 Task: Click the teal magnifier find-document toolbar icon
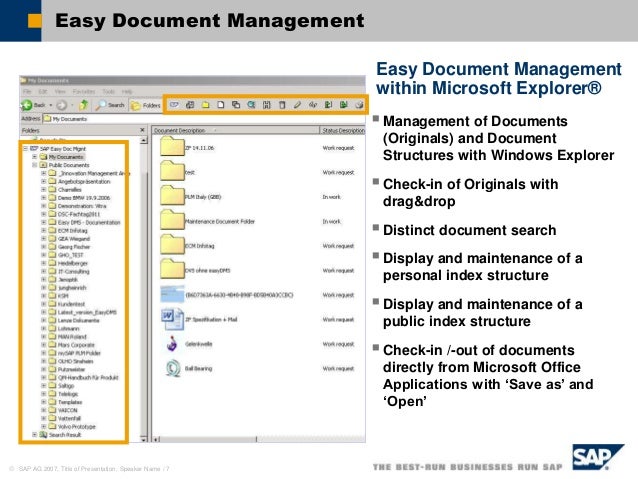click(251, 105)
